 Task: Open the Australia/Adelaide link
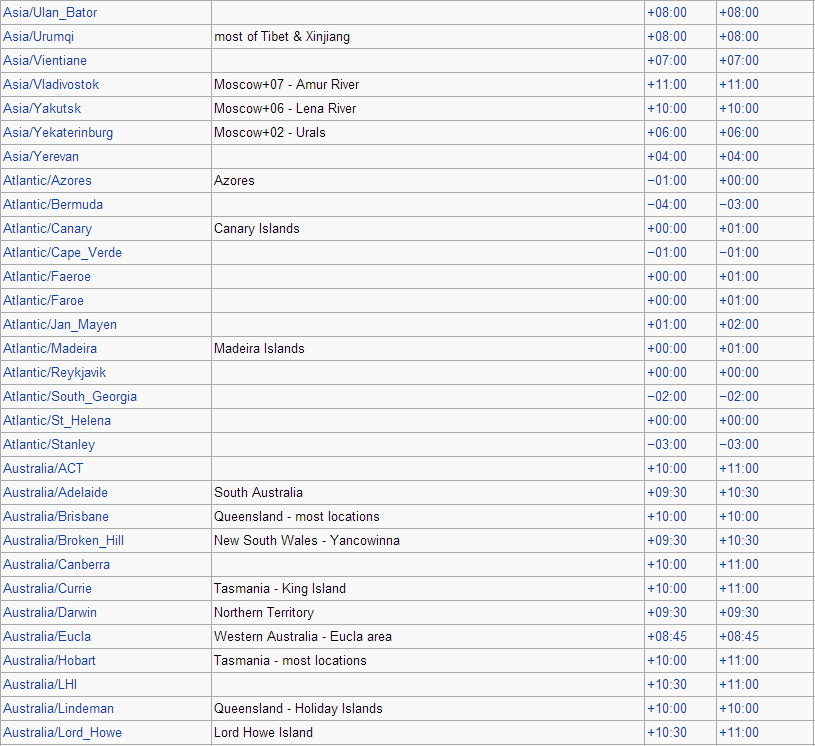tap(56, 492)
